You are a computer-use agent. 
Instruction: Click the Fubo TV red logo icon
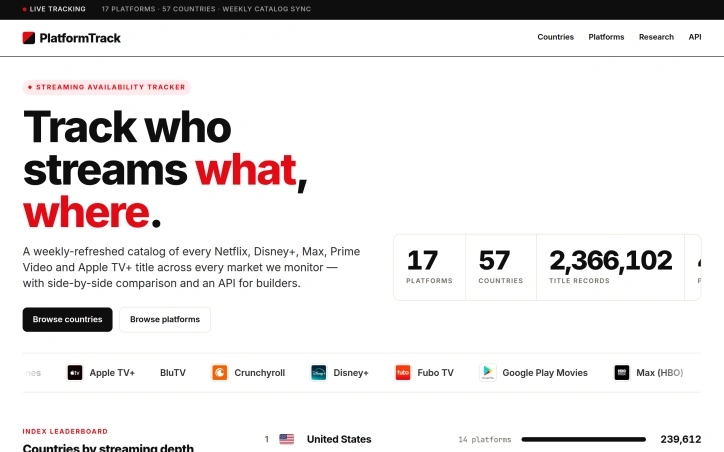(x=403, y=373)
